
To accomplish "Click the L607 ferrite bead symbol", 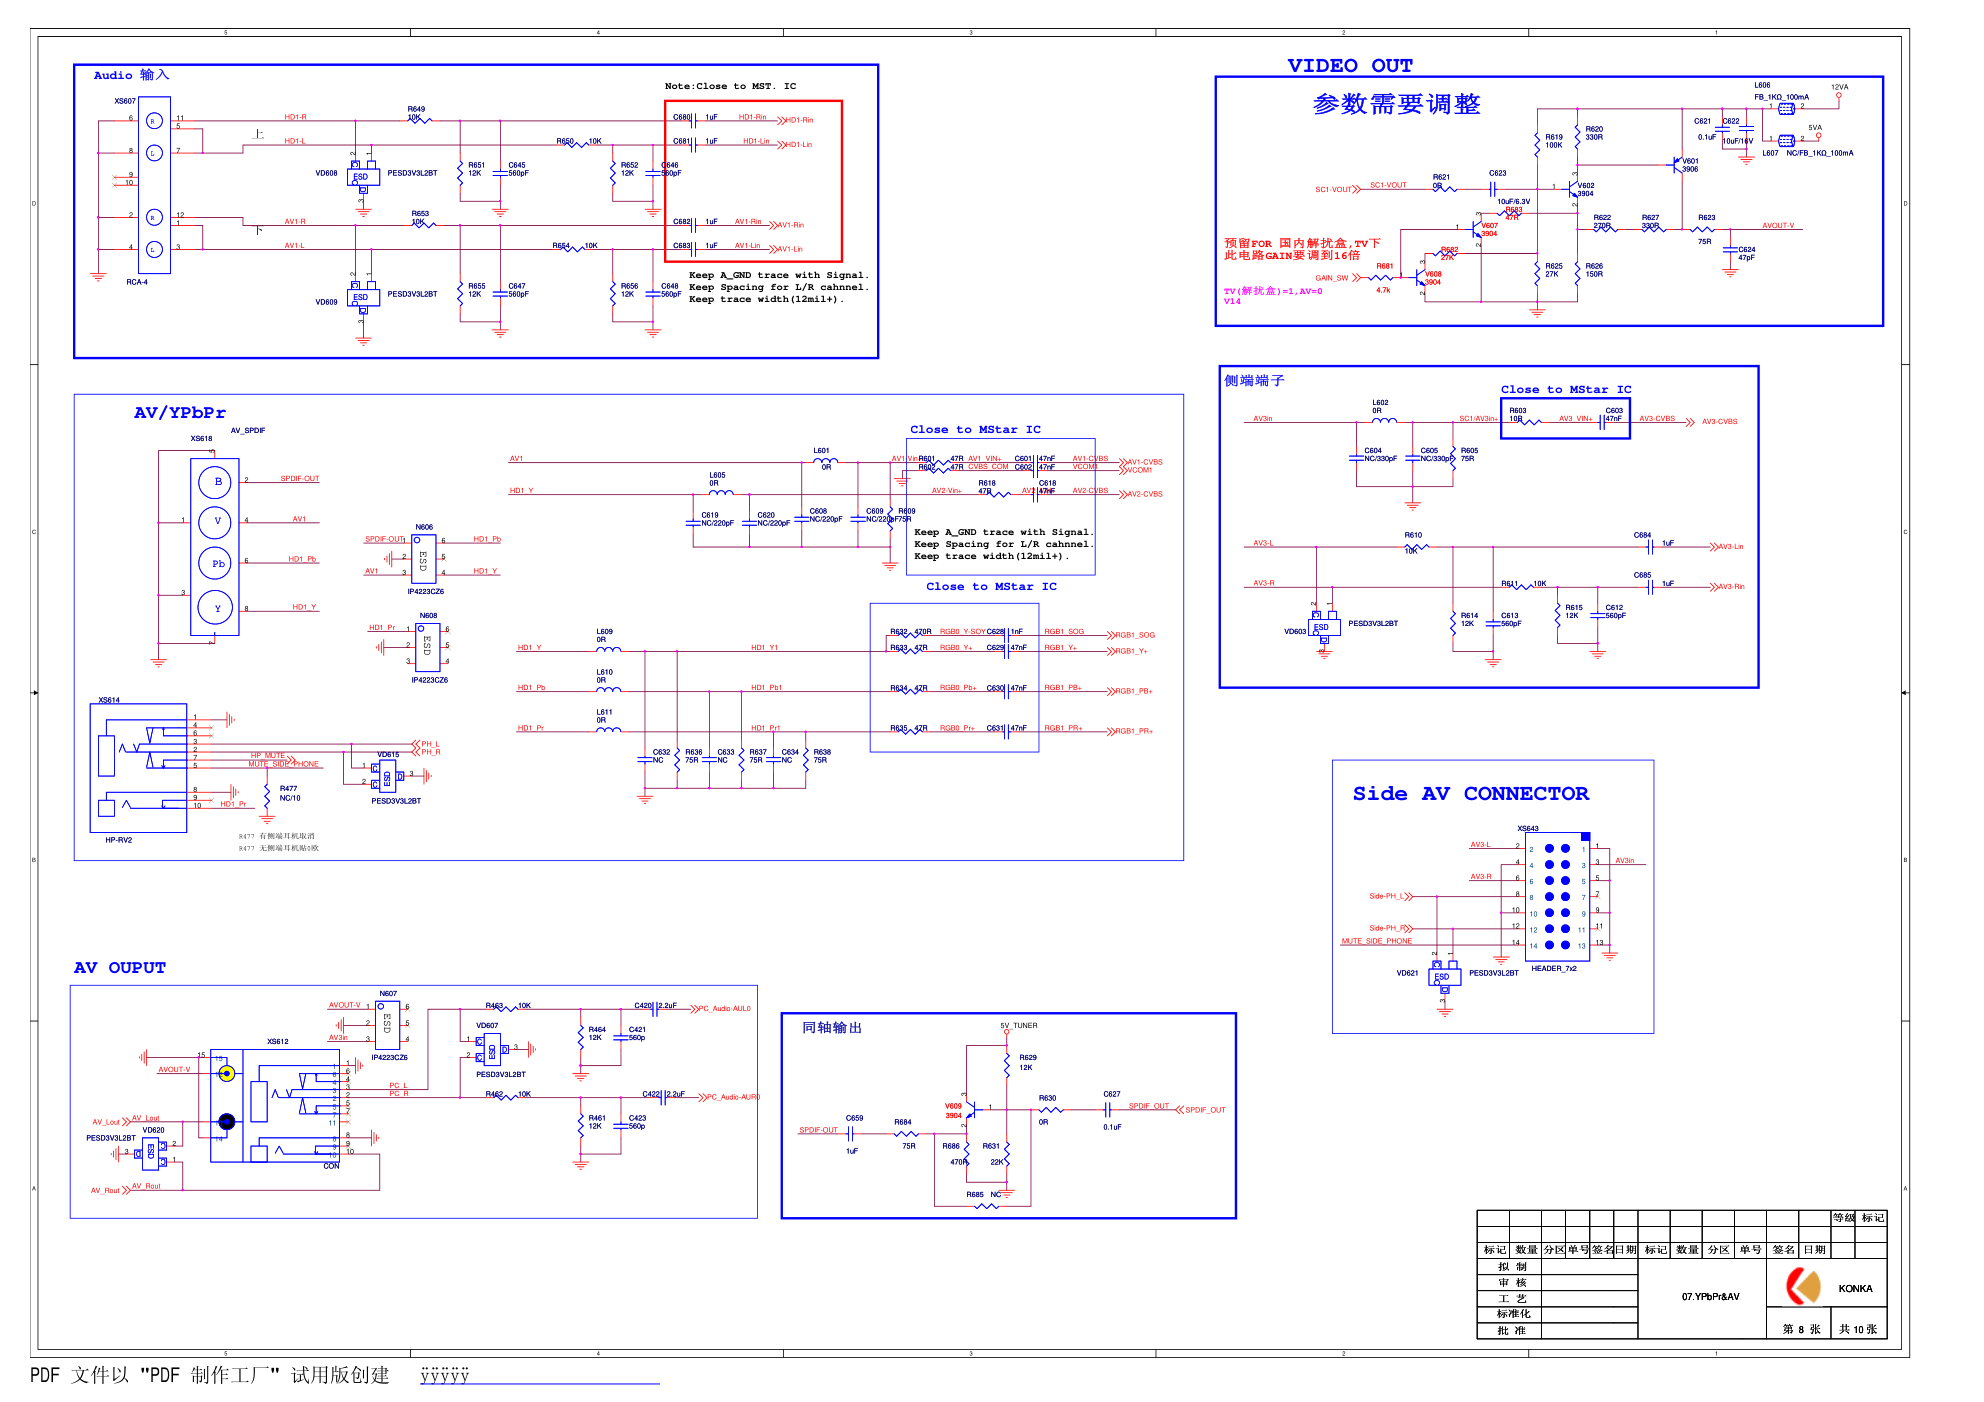I will [x=1786, y=140].
